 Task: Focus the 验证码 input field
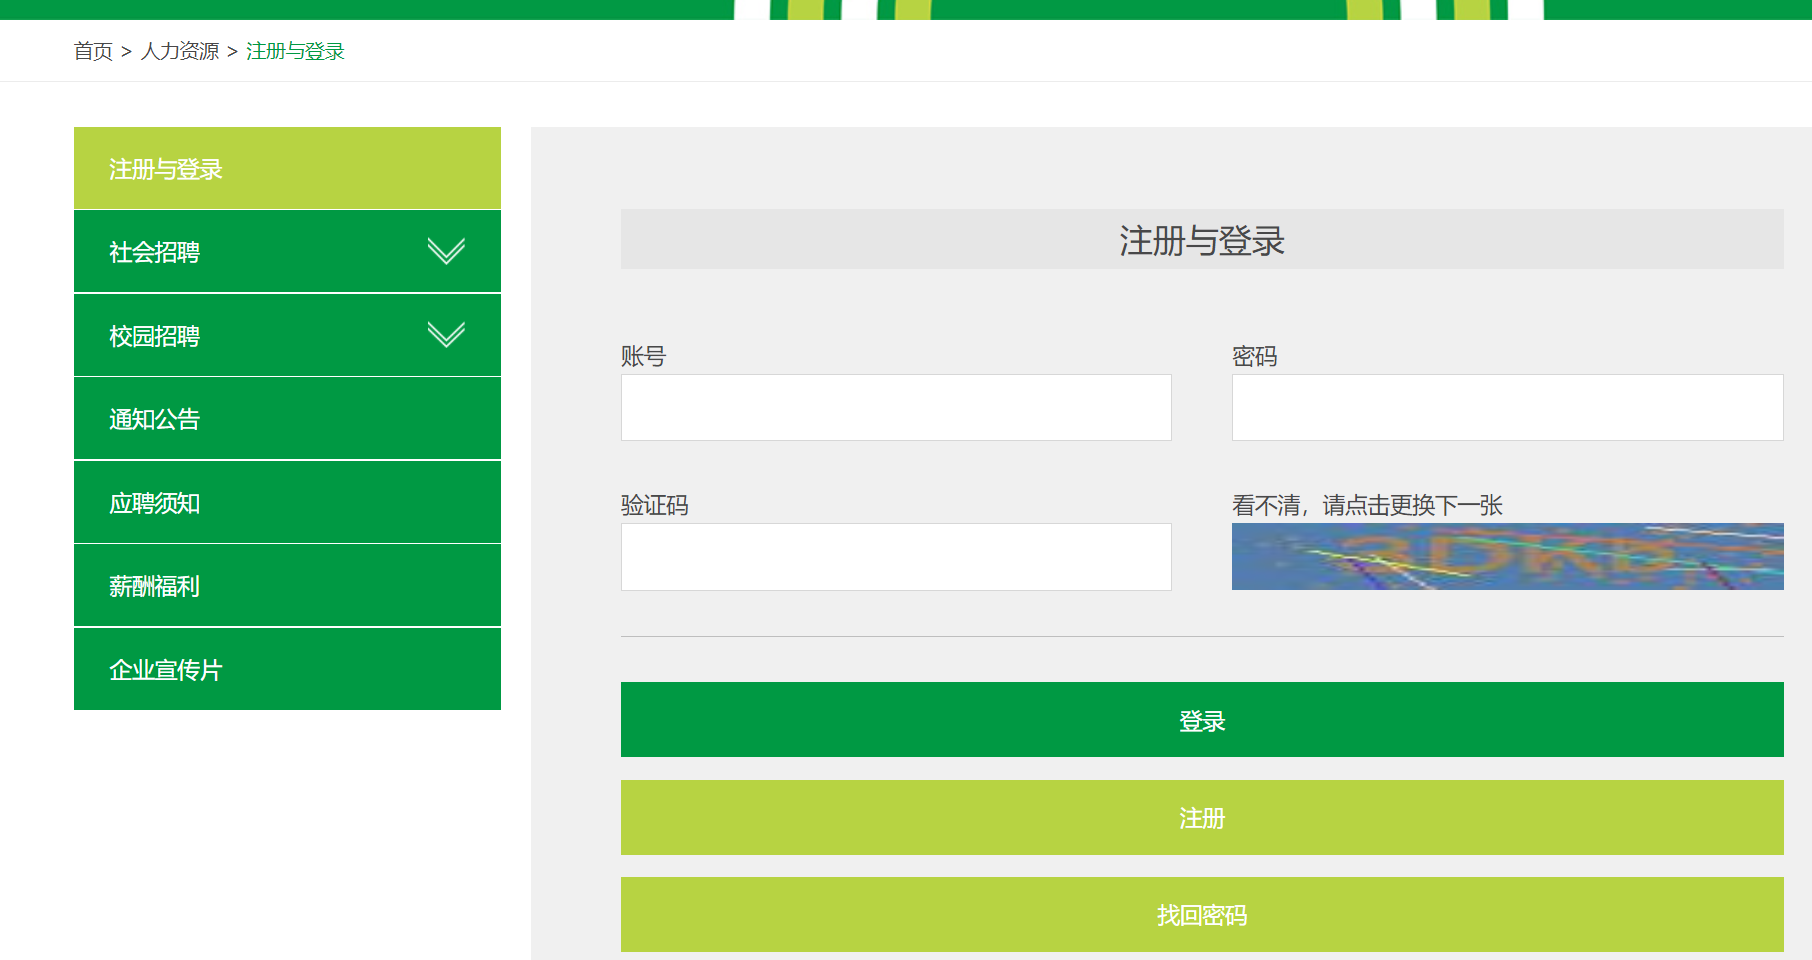[896, 557]
